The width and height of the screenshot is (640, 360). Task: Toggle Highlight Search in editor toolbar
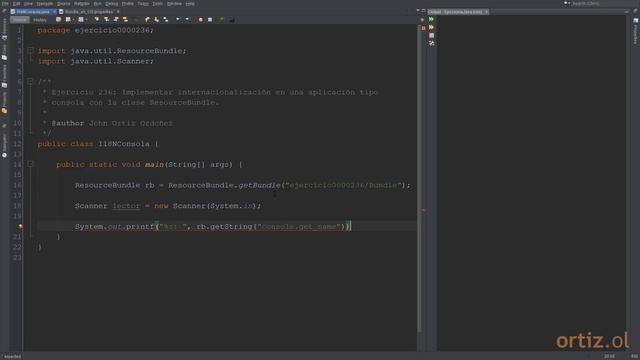(x=125, y=20)
